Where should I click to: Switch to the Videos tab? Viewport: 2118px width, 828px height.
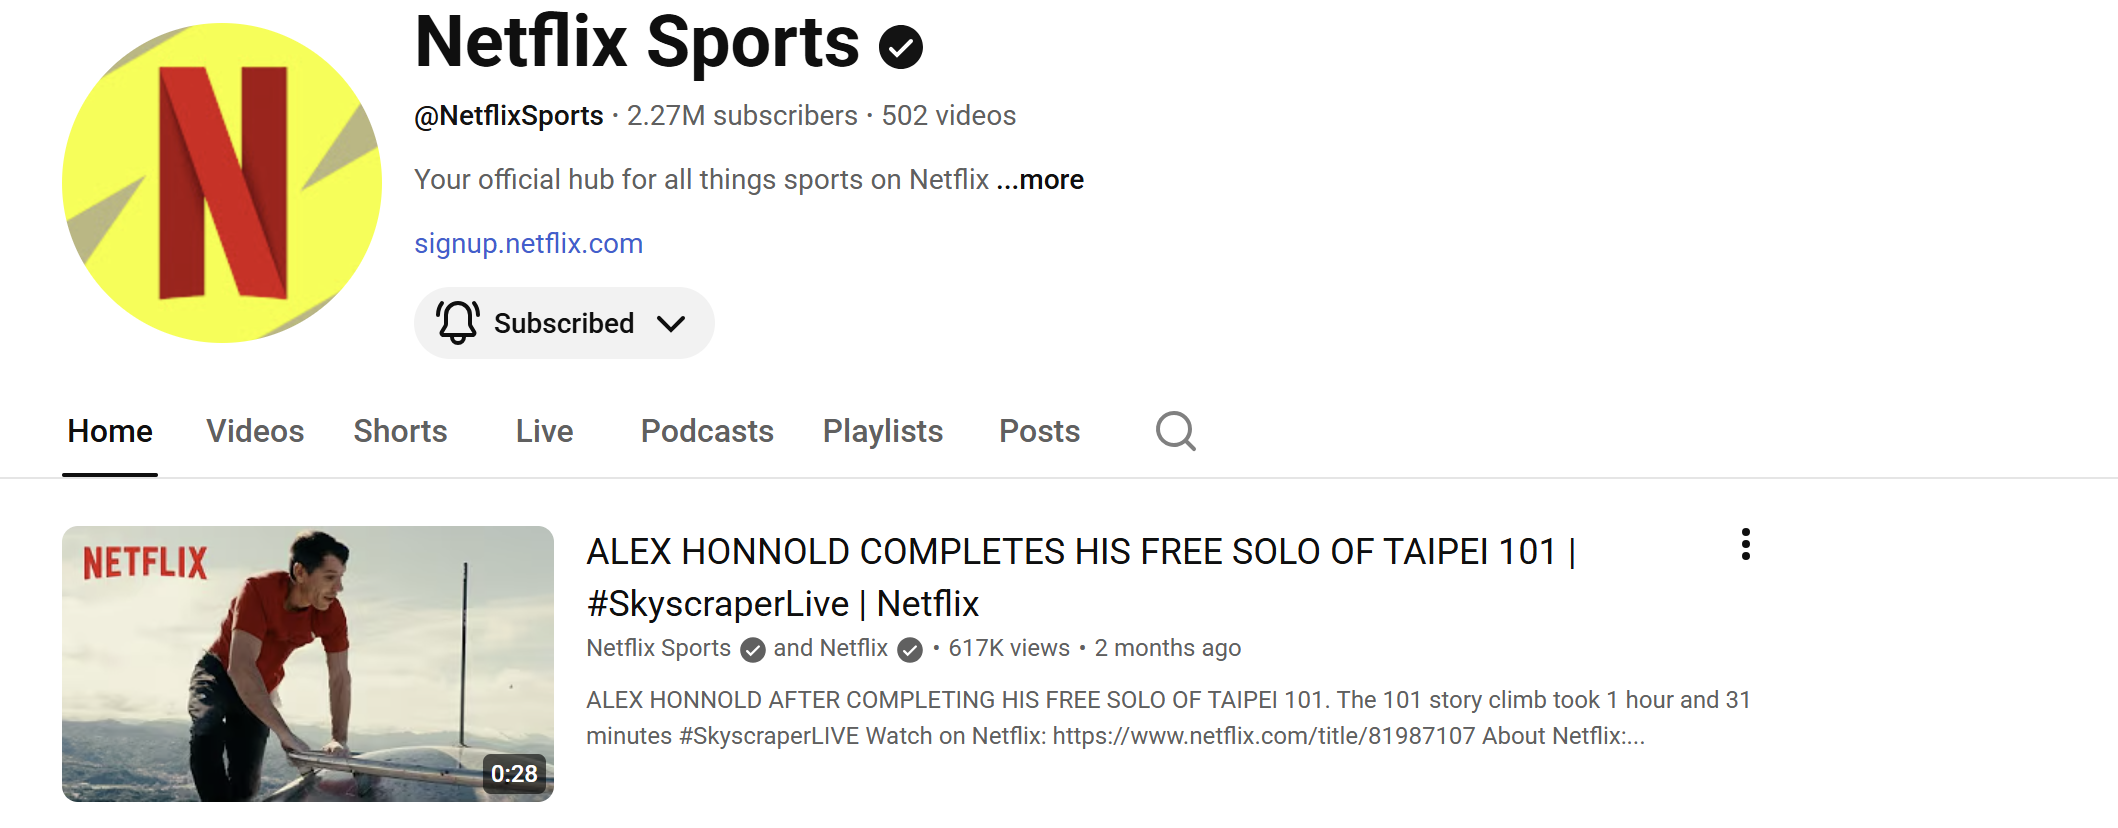pos(255,431)
